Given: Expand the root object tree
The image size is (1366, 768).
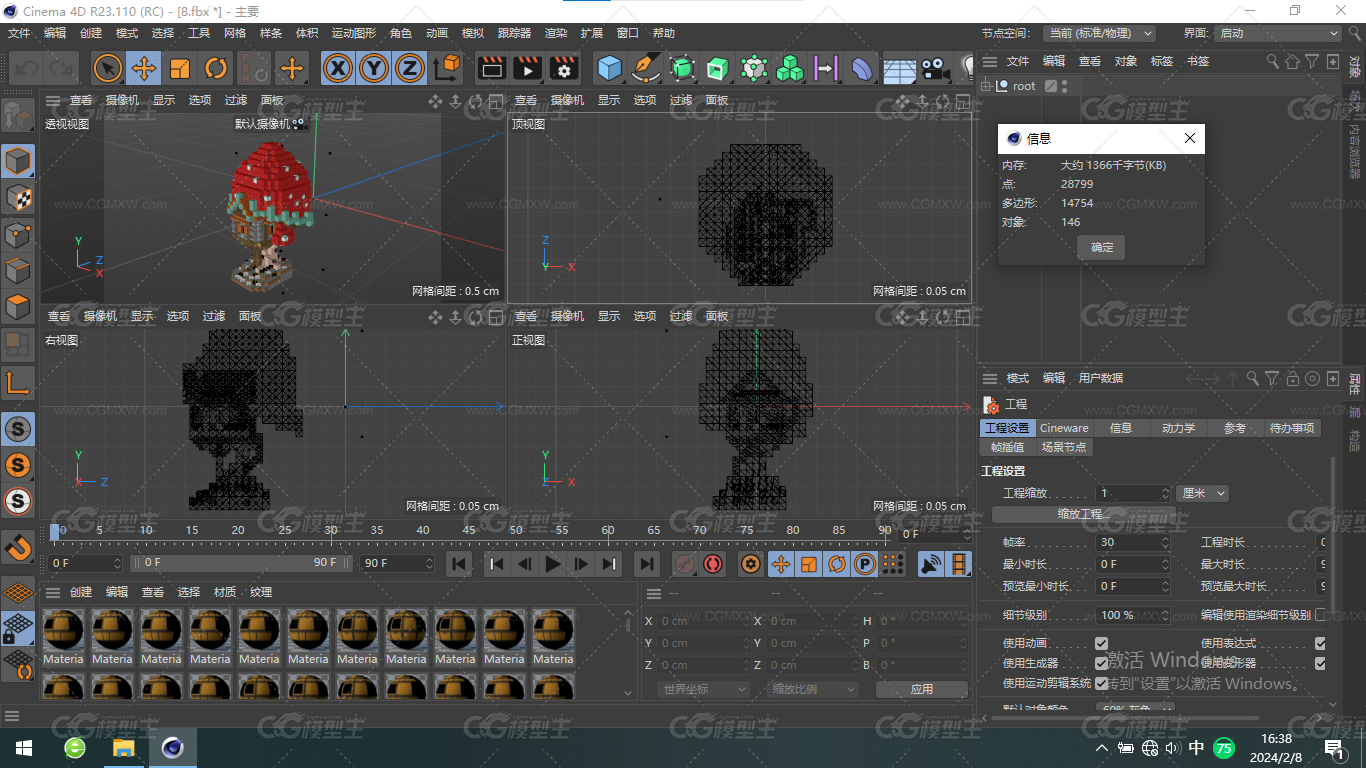Looking at the screenshot, I should click(986, 86).
